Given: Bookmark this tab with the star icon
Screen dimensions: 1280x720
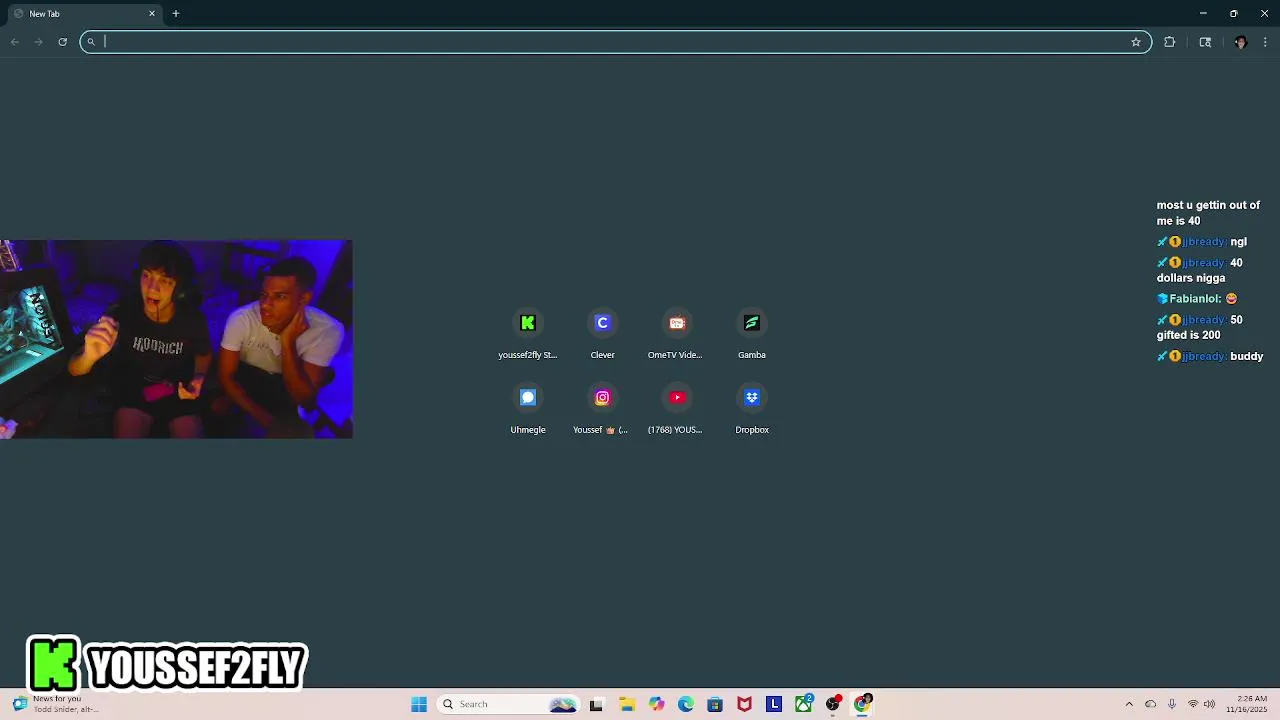Looking at the screenshot, I should click(x=1136, y=42).
